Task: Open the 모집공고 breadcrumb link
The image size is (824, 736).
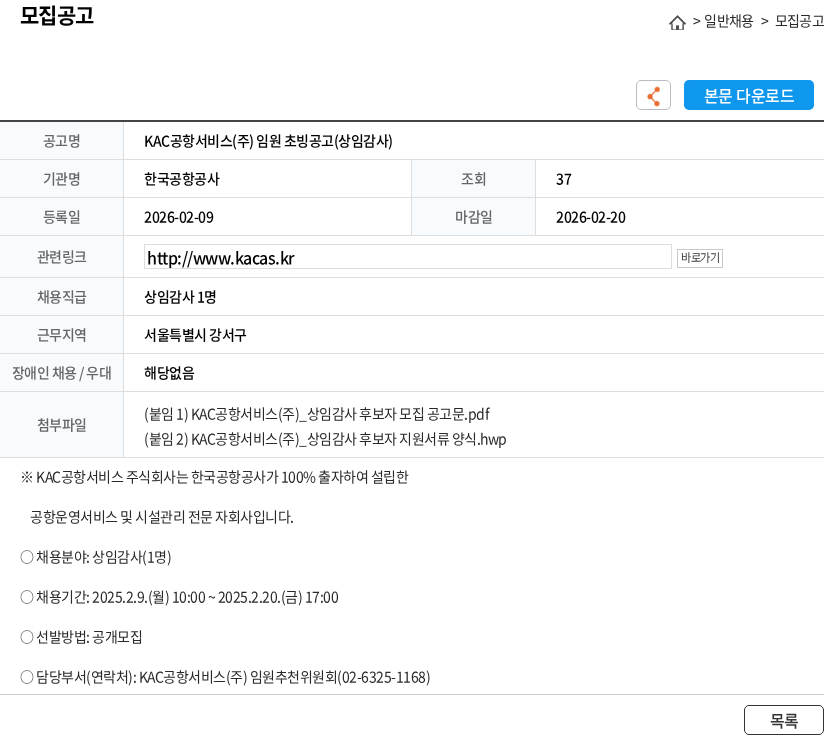Action: (799, 21)
